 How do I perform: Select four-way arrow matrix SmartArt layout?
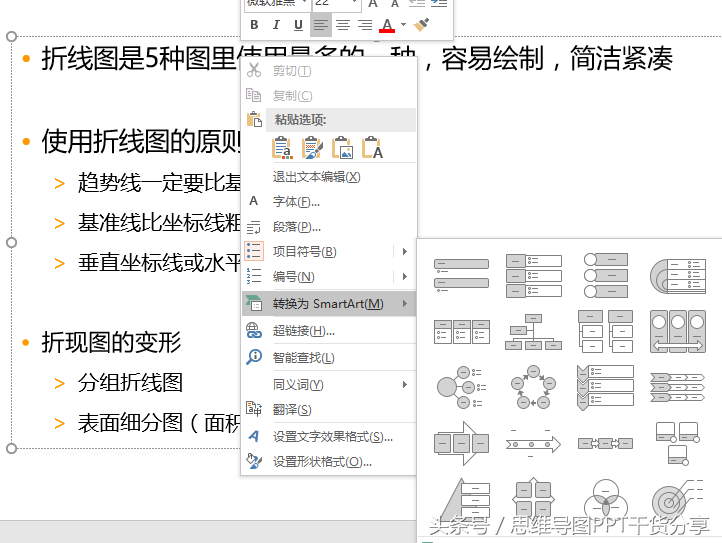tap(533, 498)
